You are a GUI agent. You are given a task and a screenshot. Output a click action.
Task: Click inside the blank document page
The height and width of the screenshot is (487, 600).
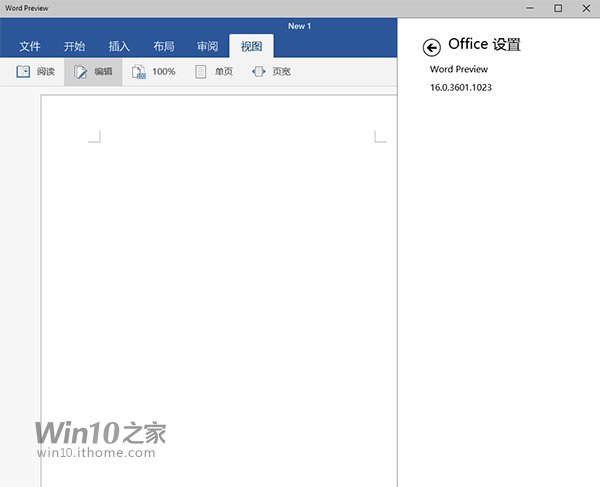pyautogui.click(x=219, y=291)
